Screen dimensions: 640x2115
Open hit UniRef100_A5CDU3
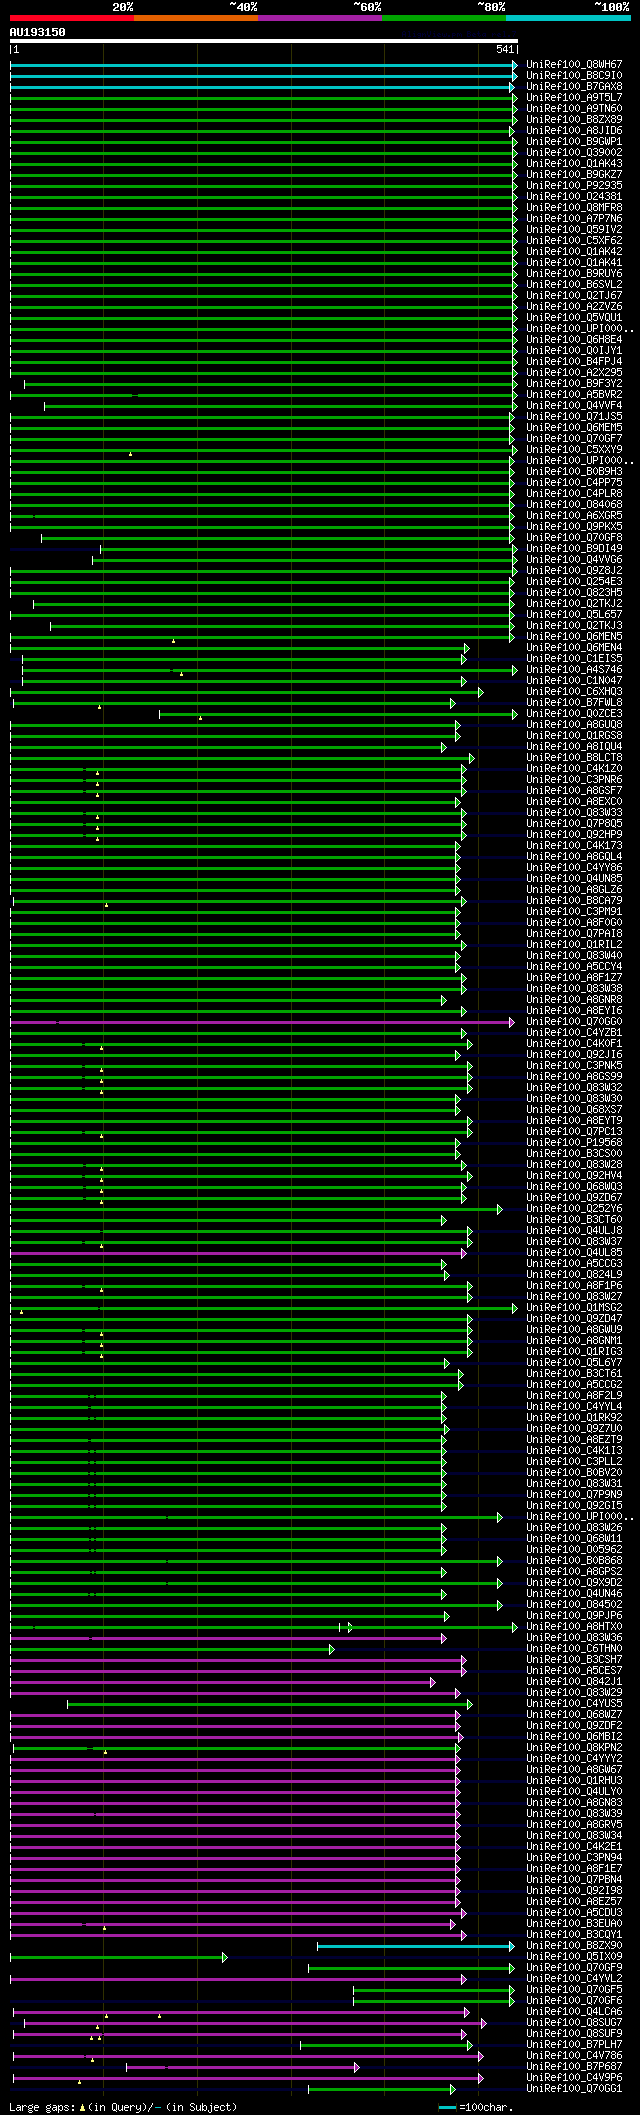click(574, 1912)
